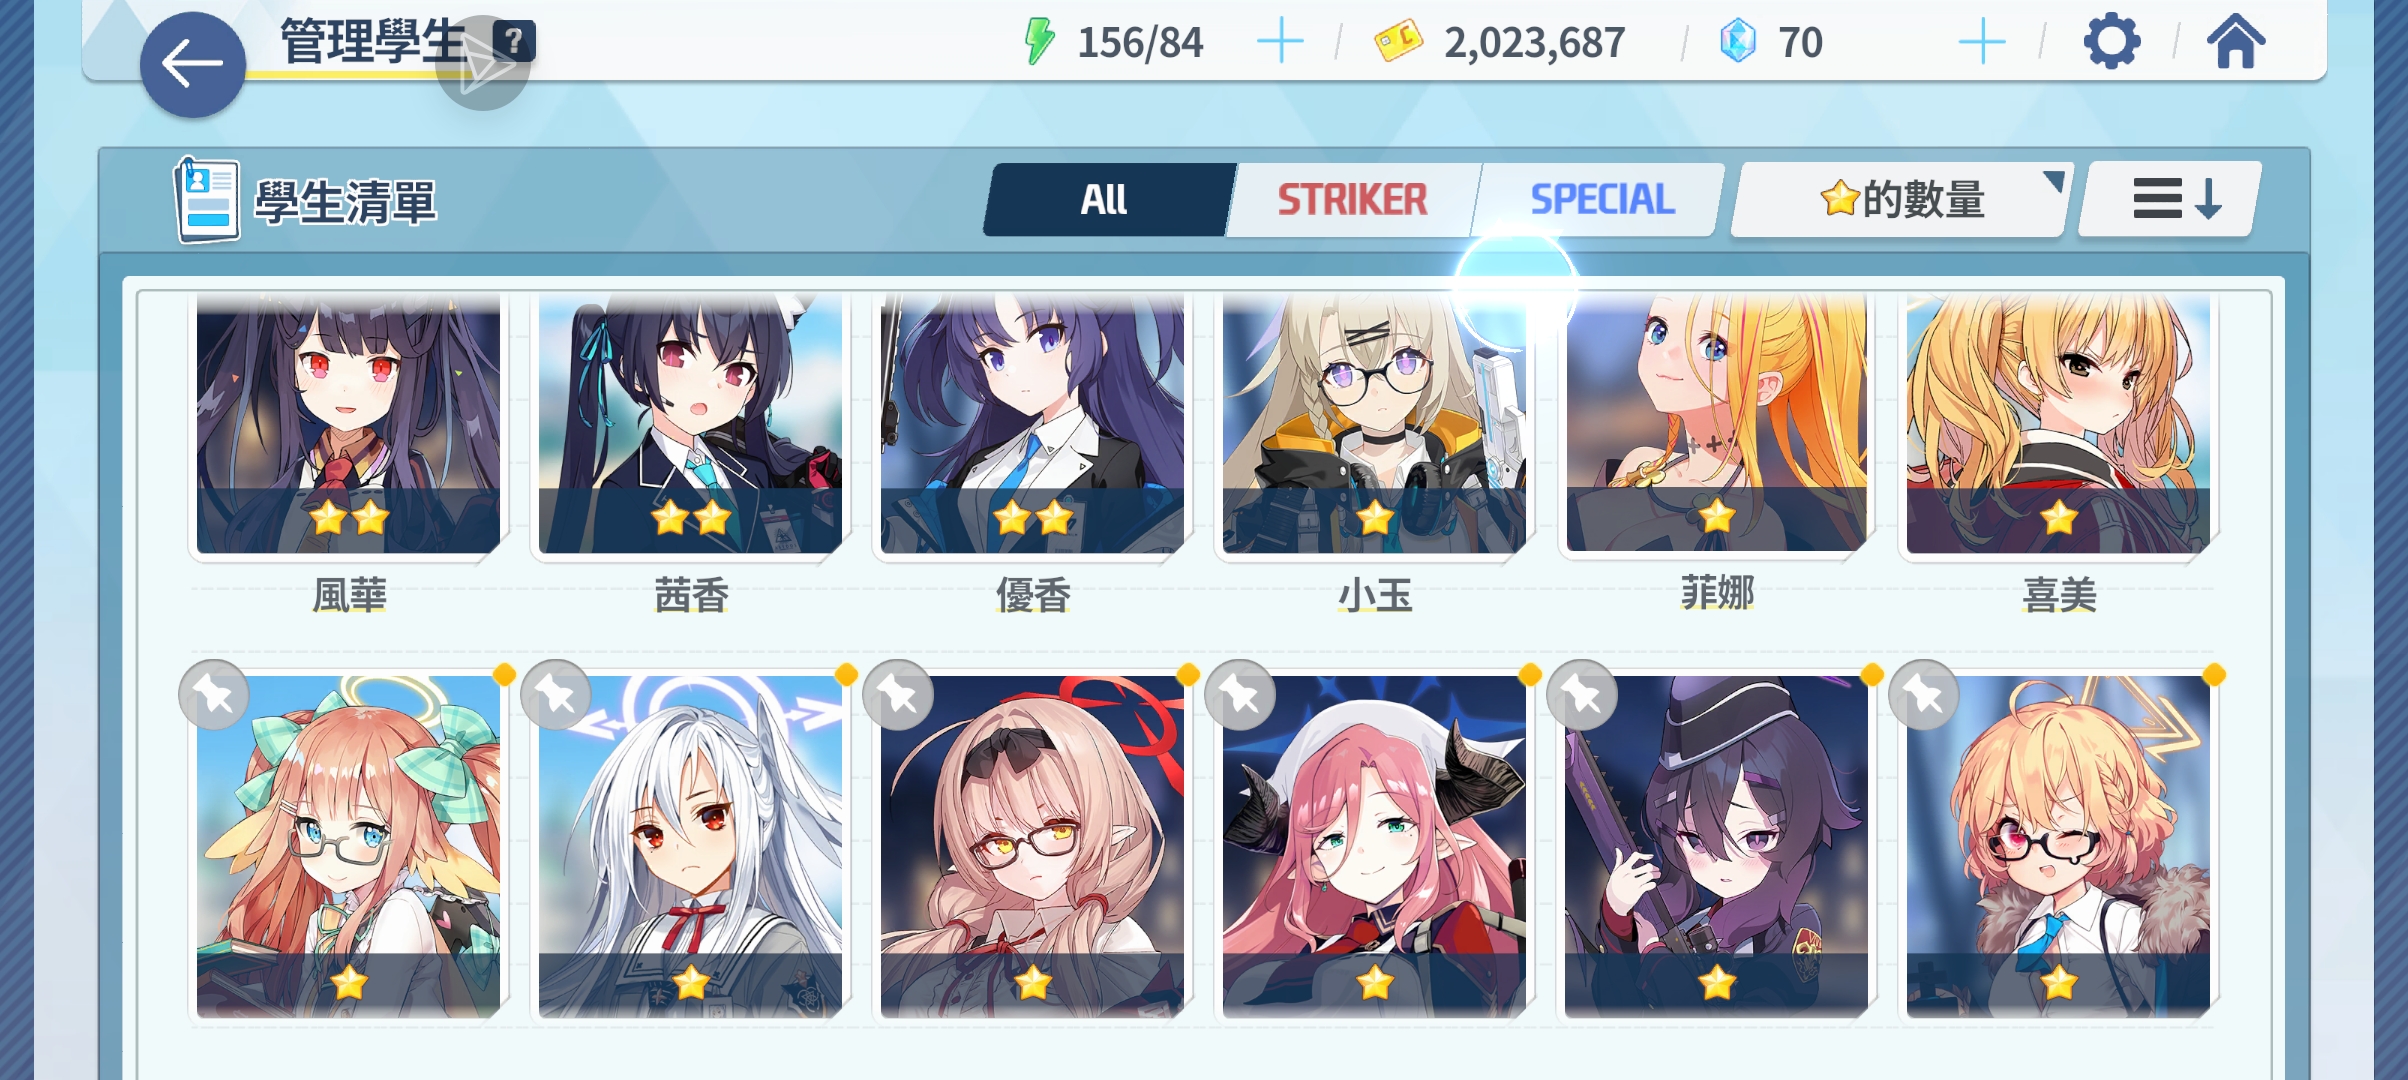Viewport: 2408px width, 1080px height.
Task: Expand sort options via corner triangle
Action: [2053, 181]
